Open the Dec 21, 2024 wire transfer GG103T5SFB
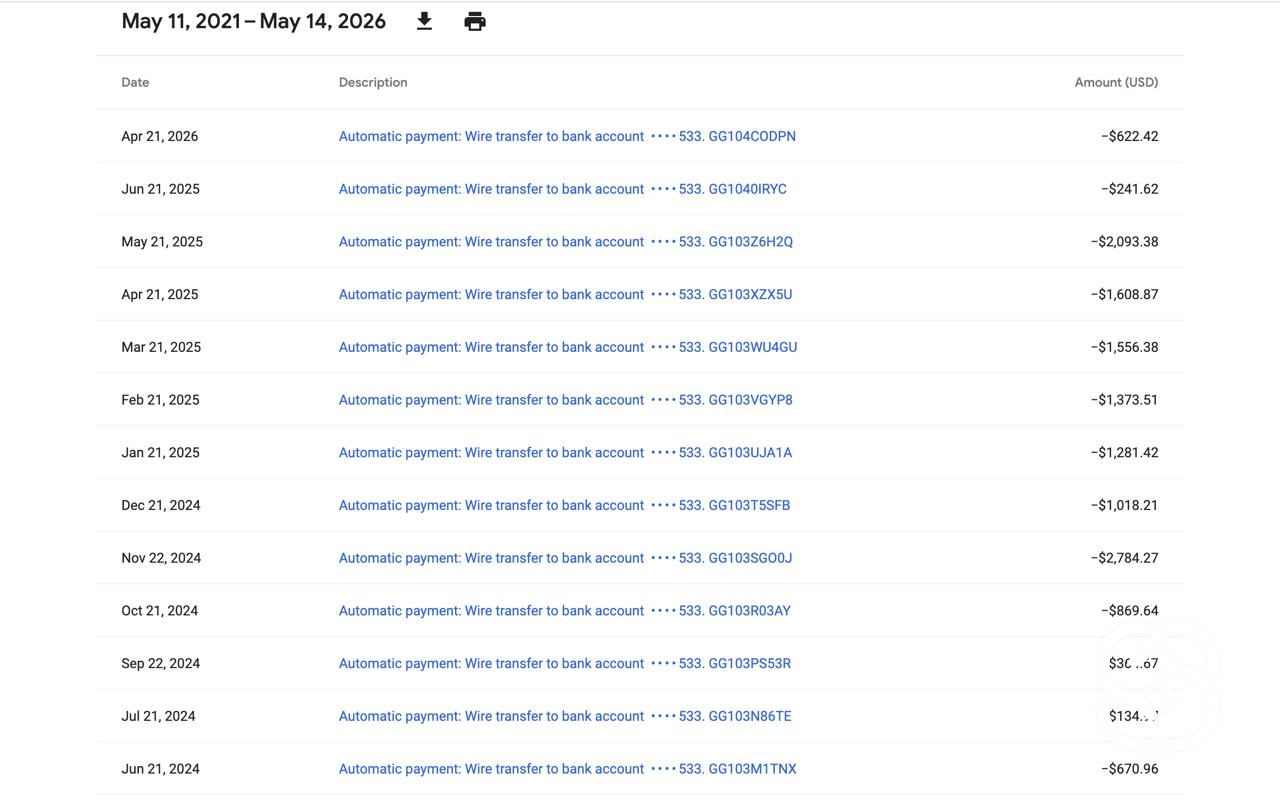This screenshot has width=1280, height=807. point(564,505)
